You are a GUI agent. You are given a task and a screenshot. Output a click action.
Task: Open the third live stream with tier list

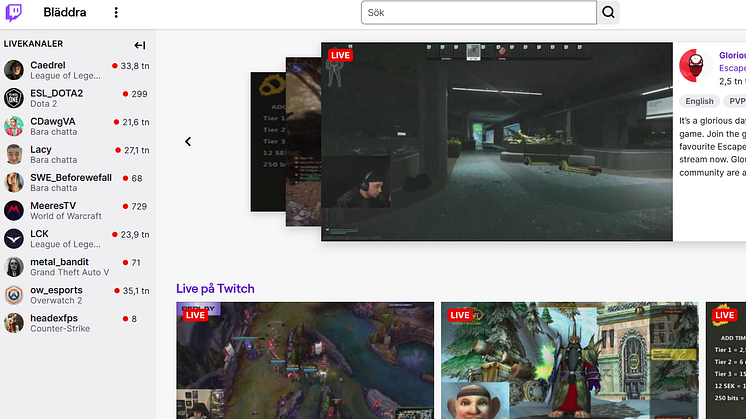tap(726, 361)
